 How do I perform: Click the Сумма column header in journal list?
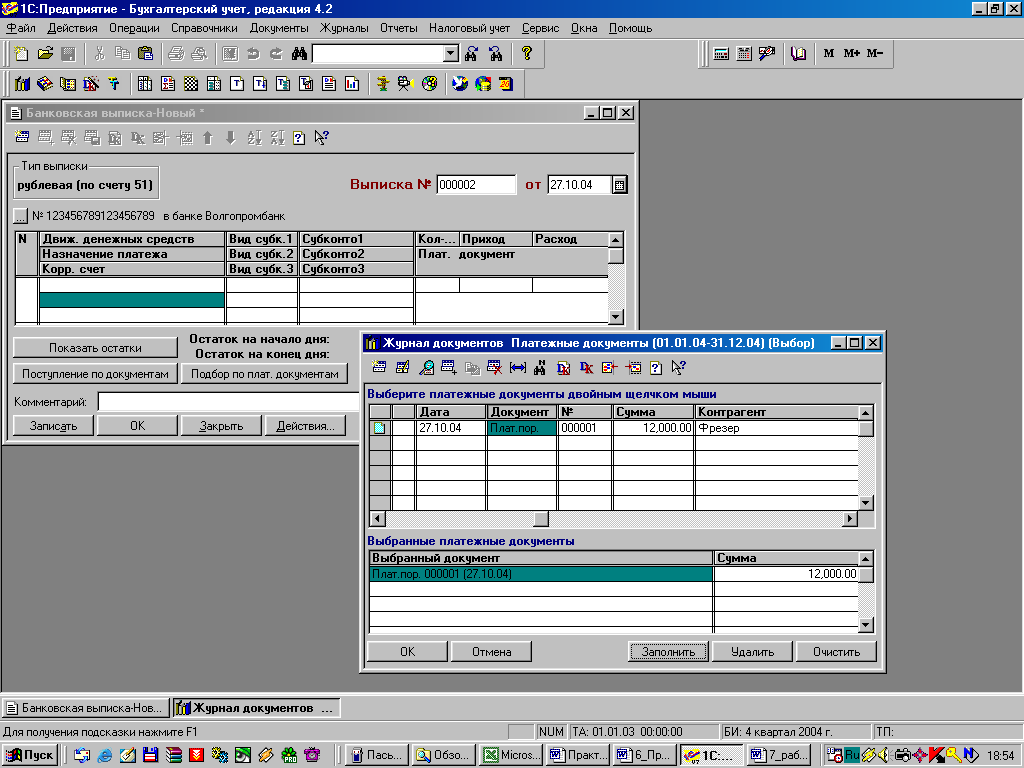tap(653, 412)
